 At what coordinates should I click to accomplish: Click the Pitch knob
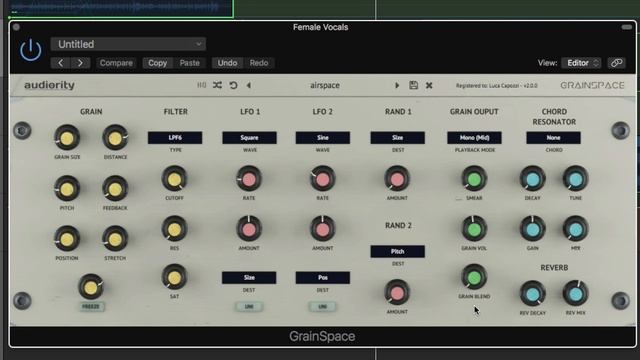pyautogui.click(x=67, y=189)
